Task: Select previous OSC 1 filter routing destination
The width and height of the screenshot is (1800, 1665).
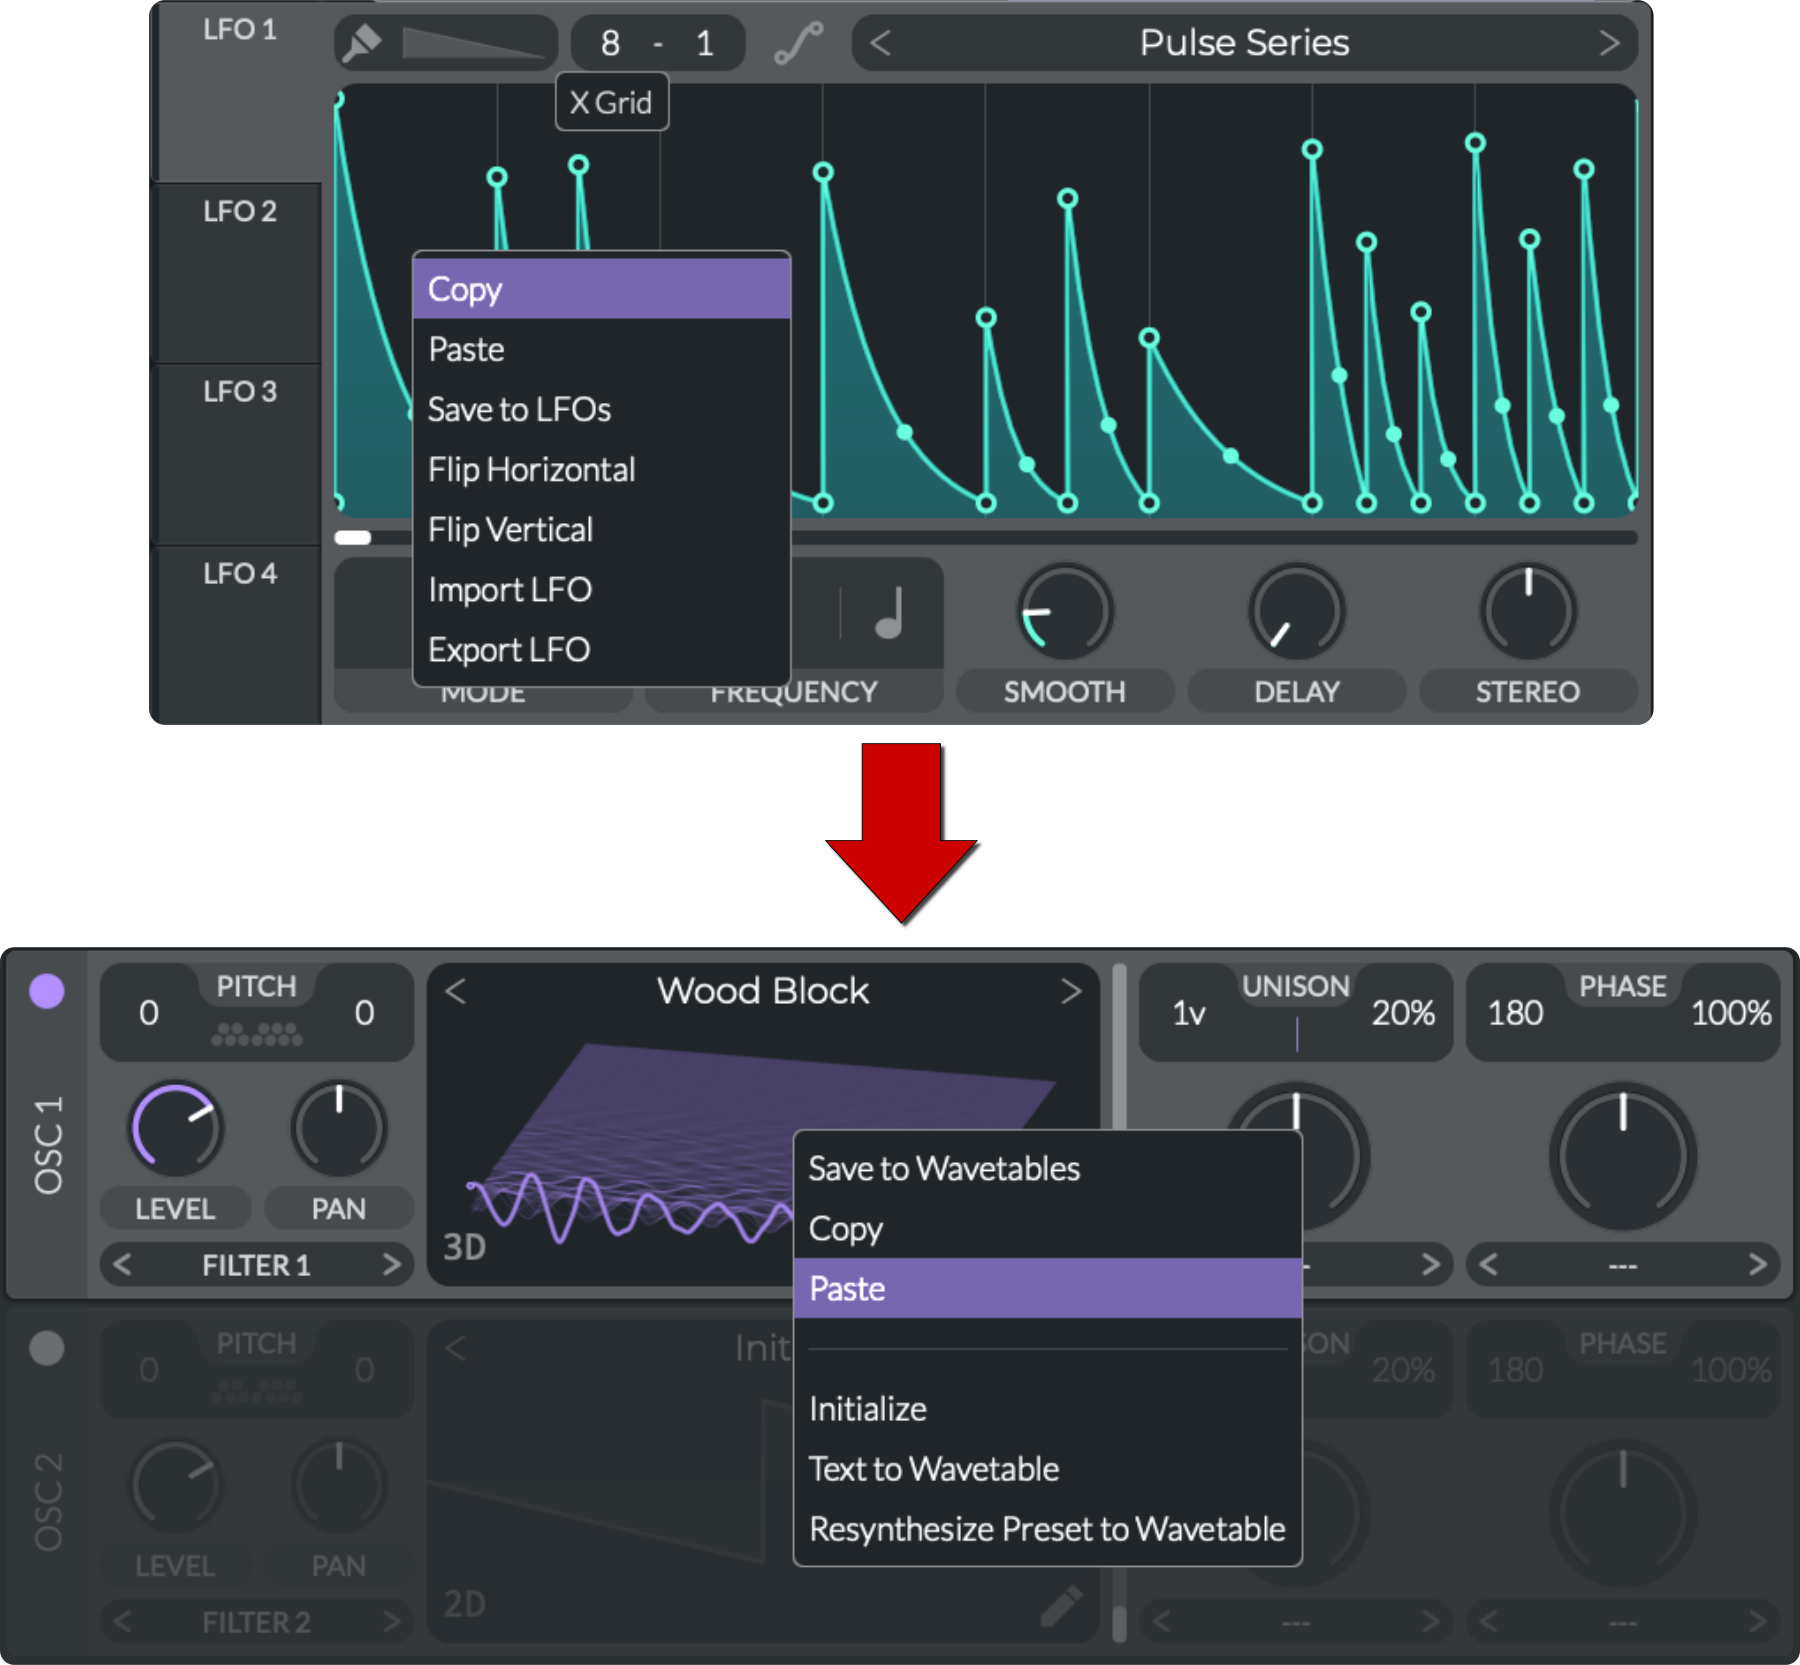Action: tap(122, 1265)
